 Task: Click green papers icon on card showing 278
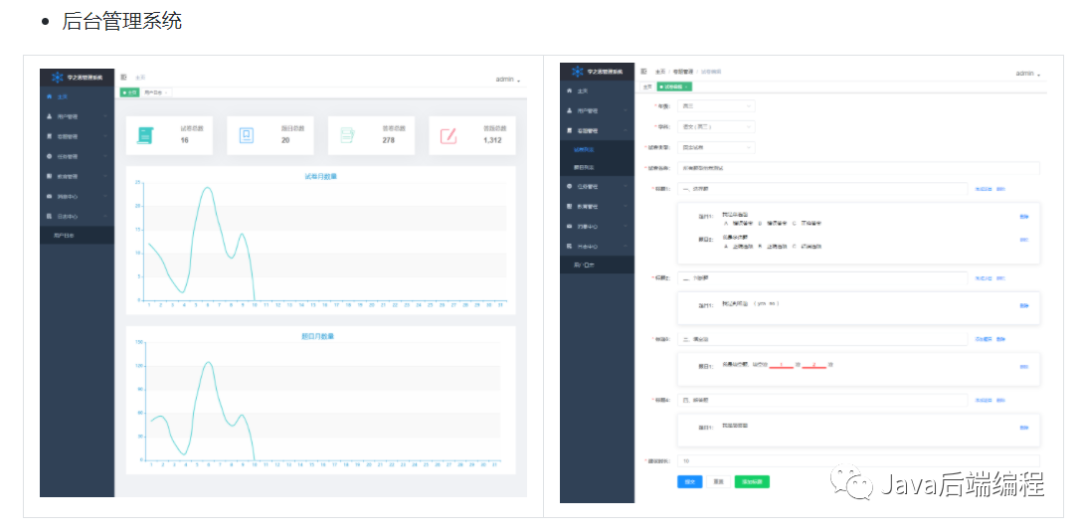point(347,135)
